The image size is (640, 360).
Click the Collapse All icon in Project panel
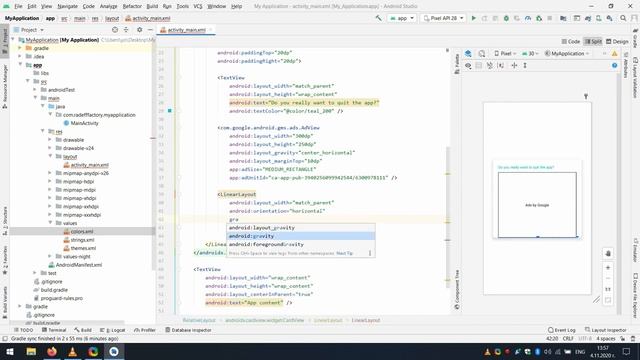tap(126, 30)
